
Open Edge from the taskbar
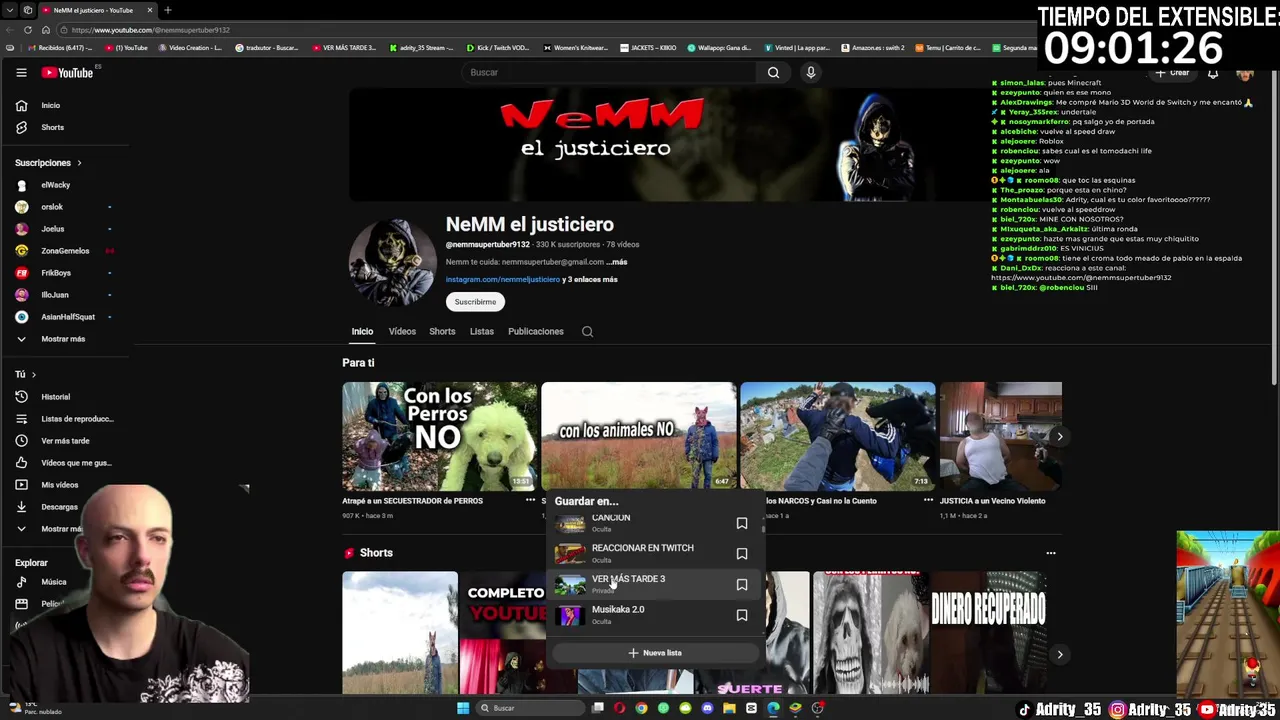773,708
